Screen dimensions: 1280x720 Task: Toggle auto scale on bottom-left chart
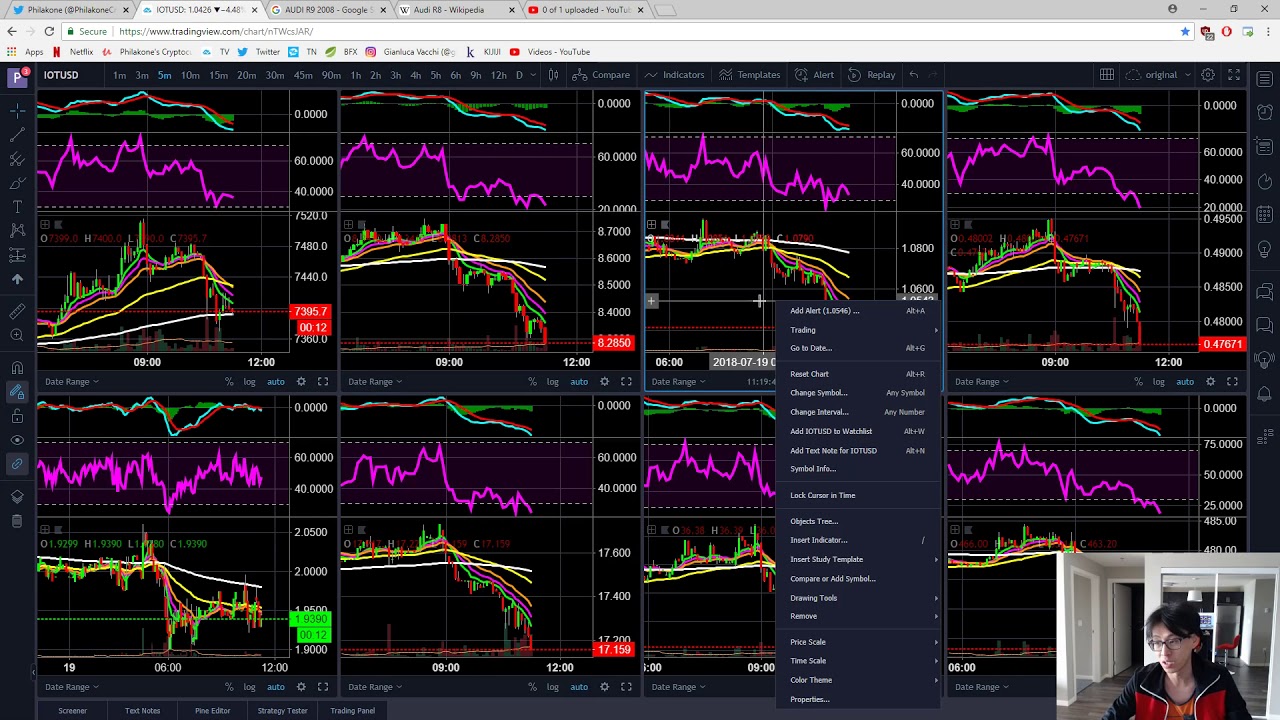275,687
